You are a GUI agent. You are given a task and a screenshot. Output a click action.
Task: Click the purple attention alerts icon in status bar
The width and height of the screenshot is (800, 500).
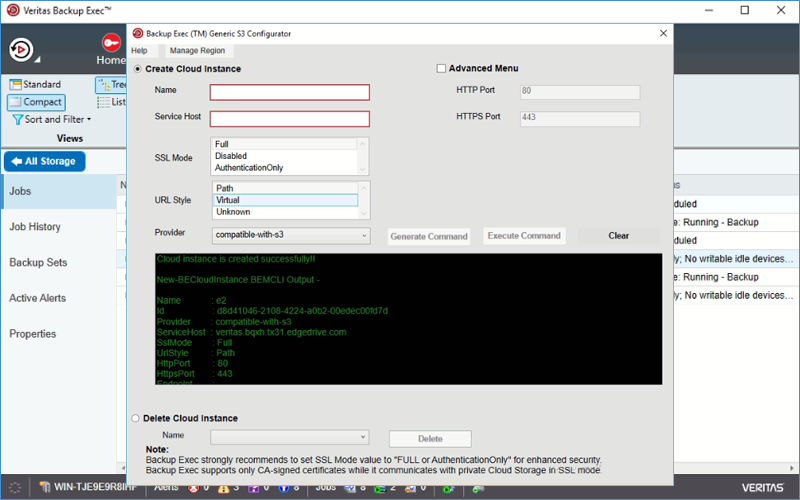coord(254,488)
